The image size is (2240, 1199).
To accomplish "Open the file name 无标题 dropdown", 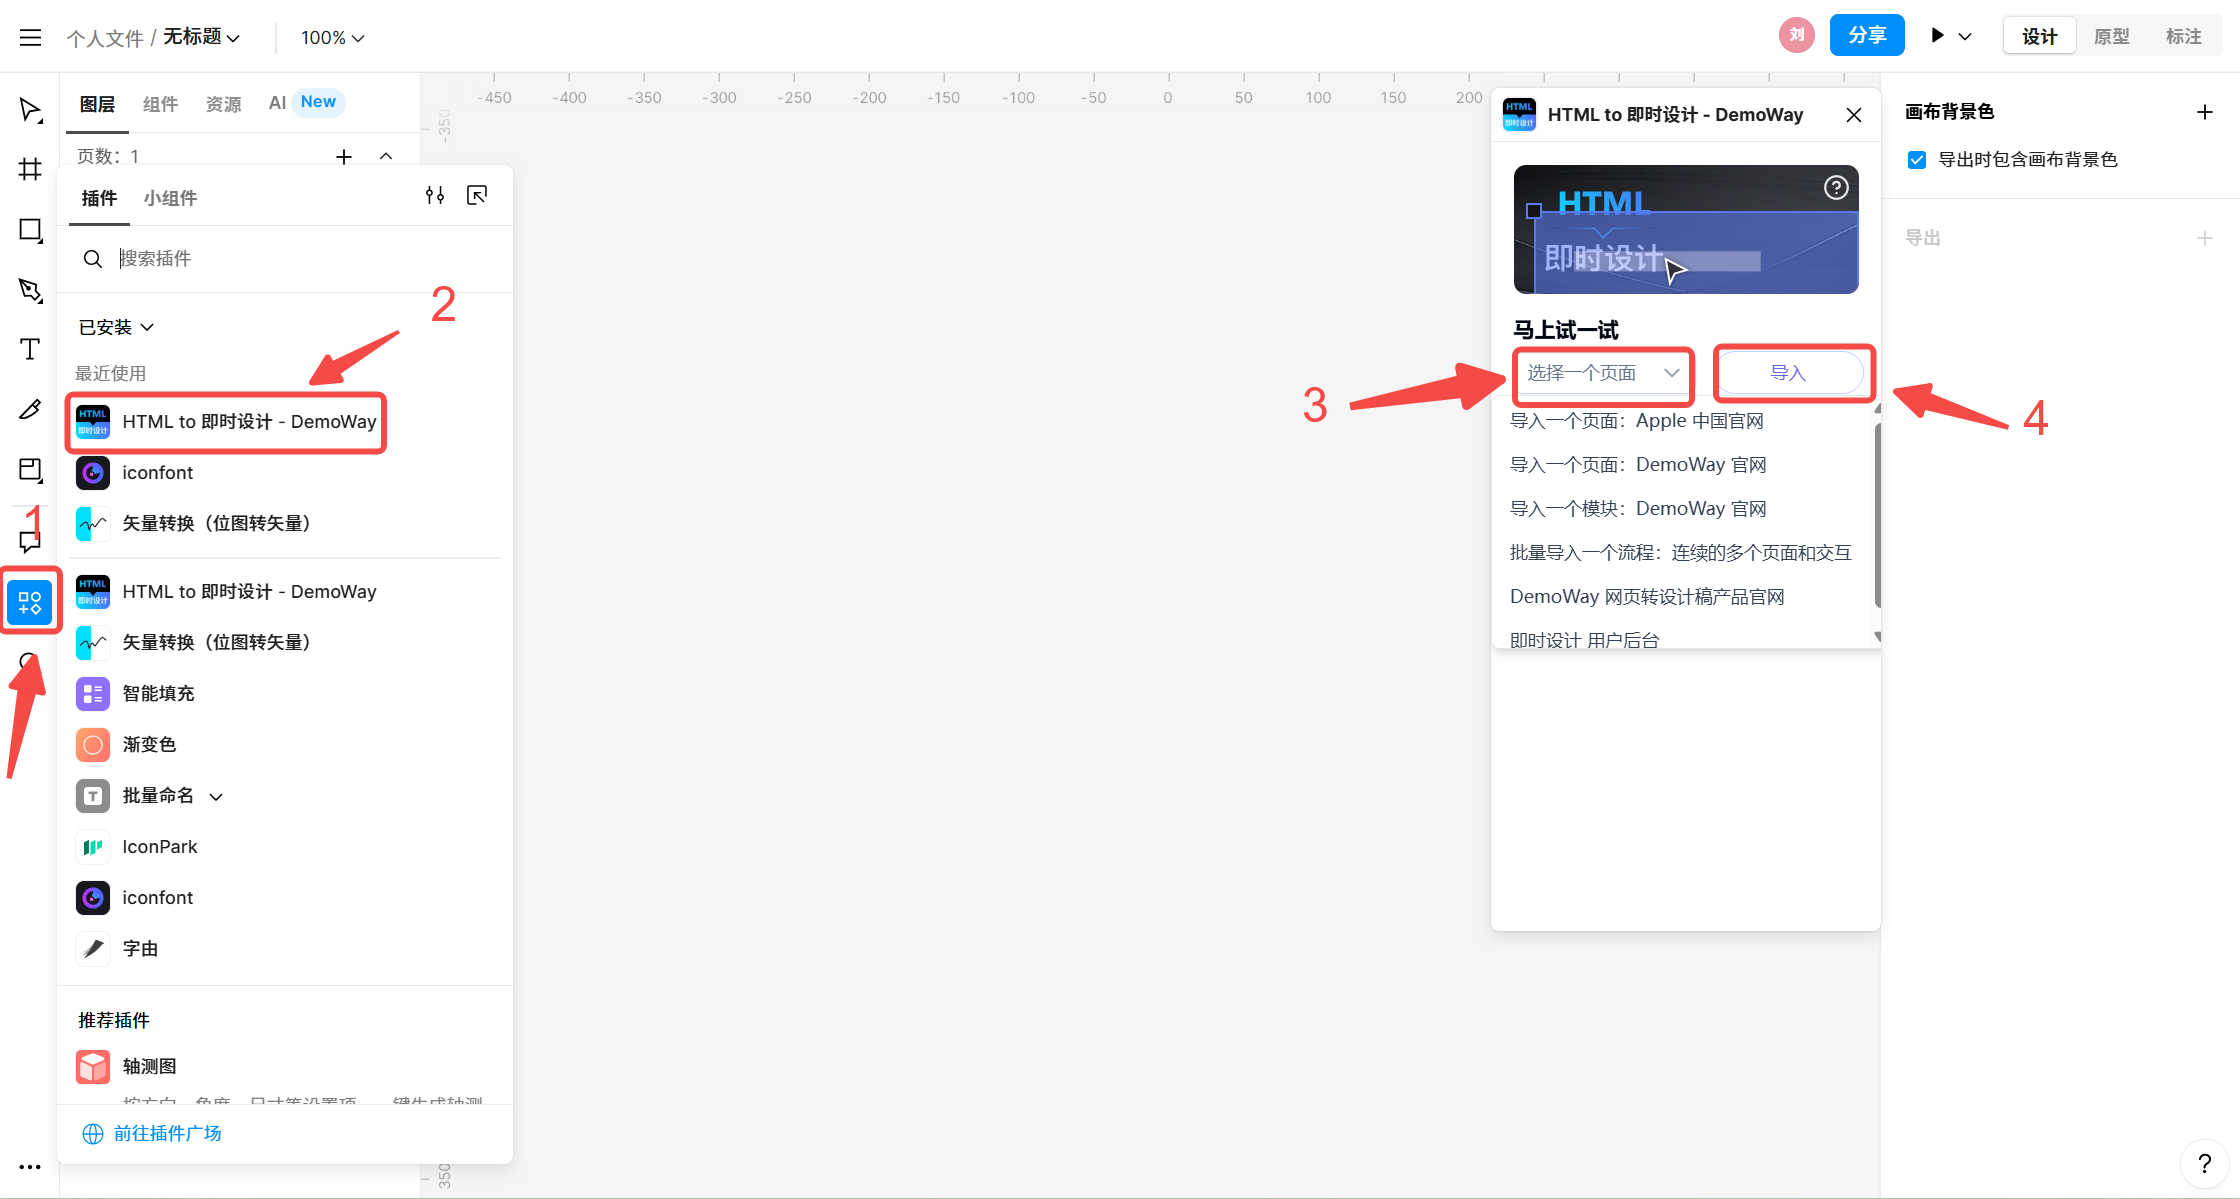I will tap(201, 37).
